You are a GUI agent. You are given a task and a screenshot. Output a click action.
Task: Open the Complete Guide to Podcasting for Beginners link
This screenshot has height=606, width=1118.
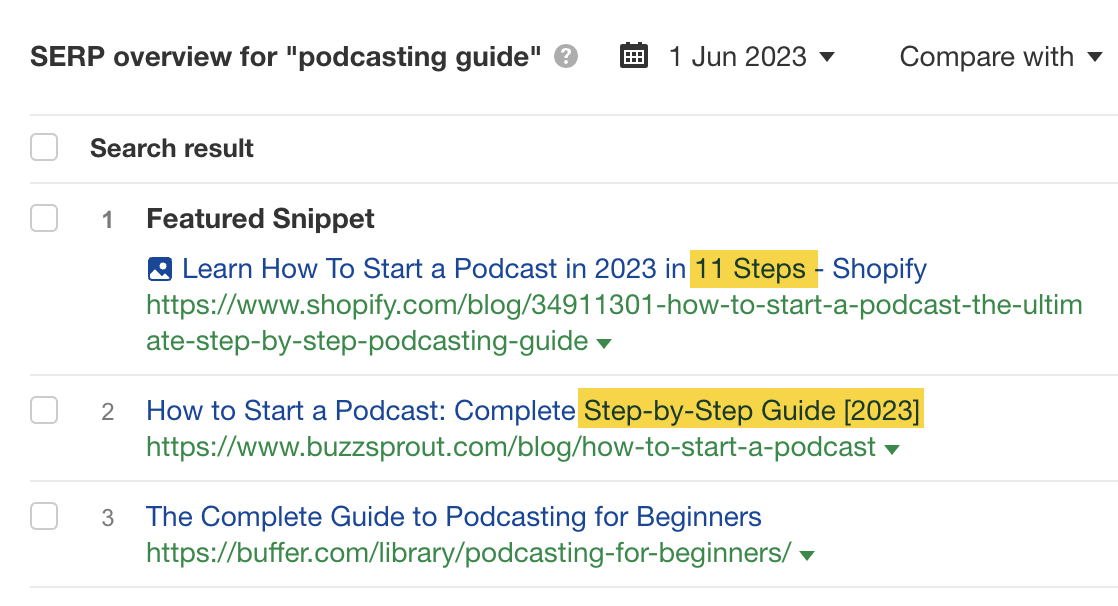click(452, 516)
